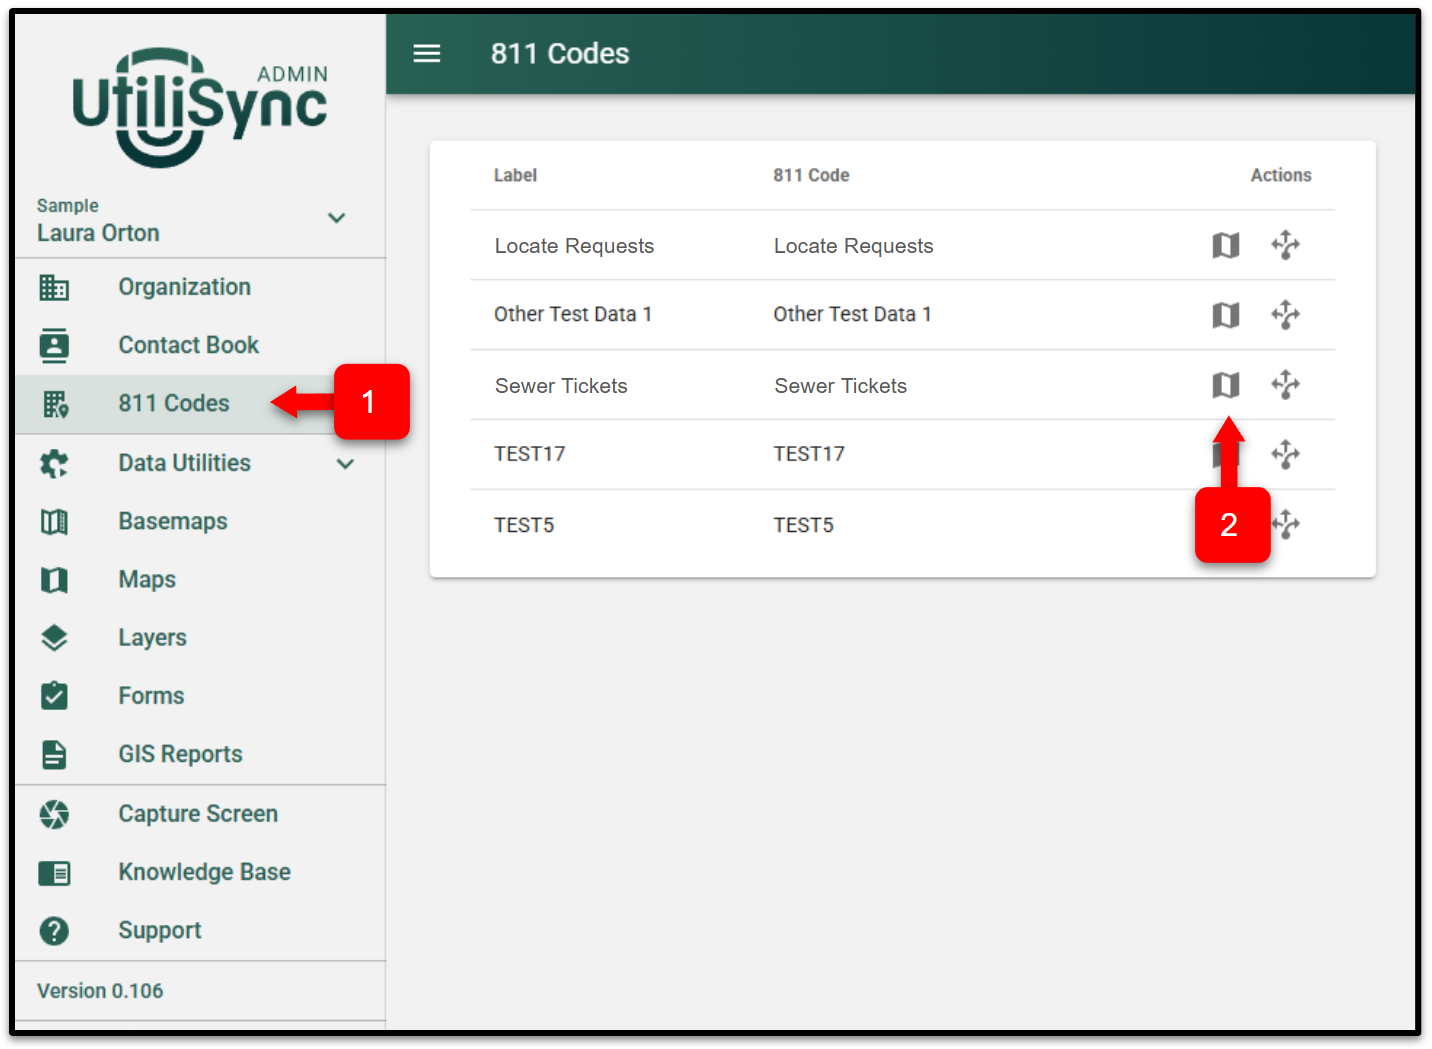Click the map icon for Other Test Data 1
1432x1049 pixels.
[1226, 315]
